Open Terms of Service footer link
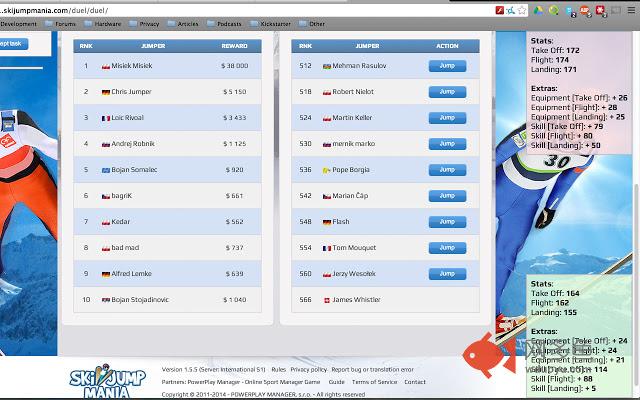Image resolution: width=640 pixels, height=400 pixels. pyautogui.click(x=374, y=381)
